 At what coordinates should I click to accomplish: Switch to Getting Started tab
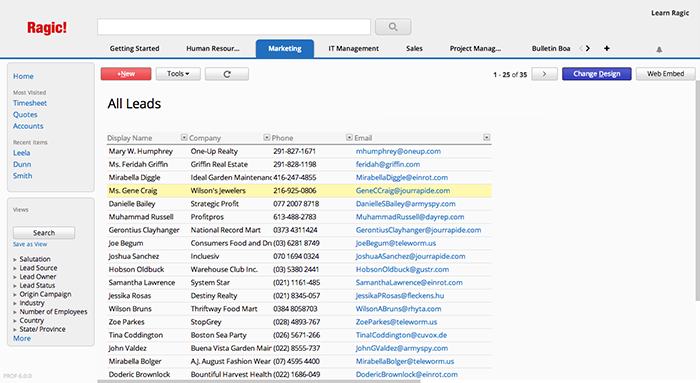(x=134, y=48)
